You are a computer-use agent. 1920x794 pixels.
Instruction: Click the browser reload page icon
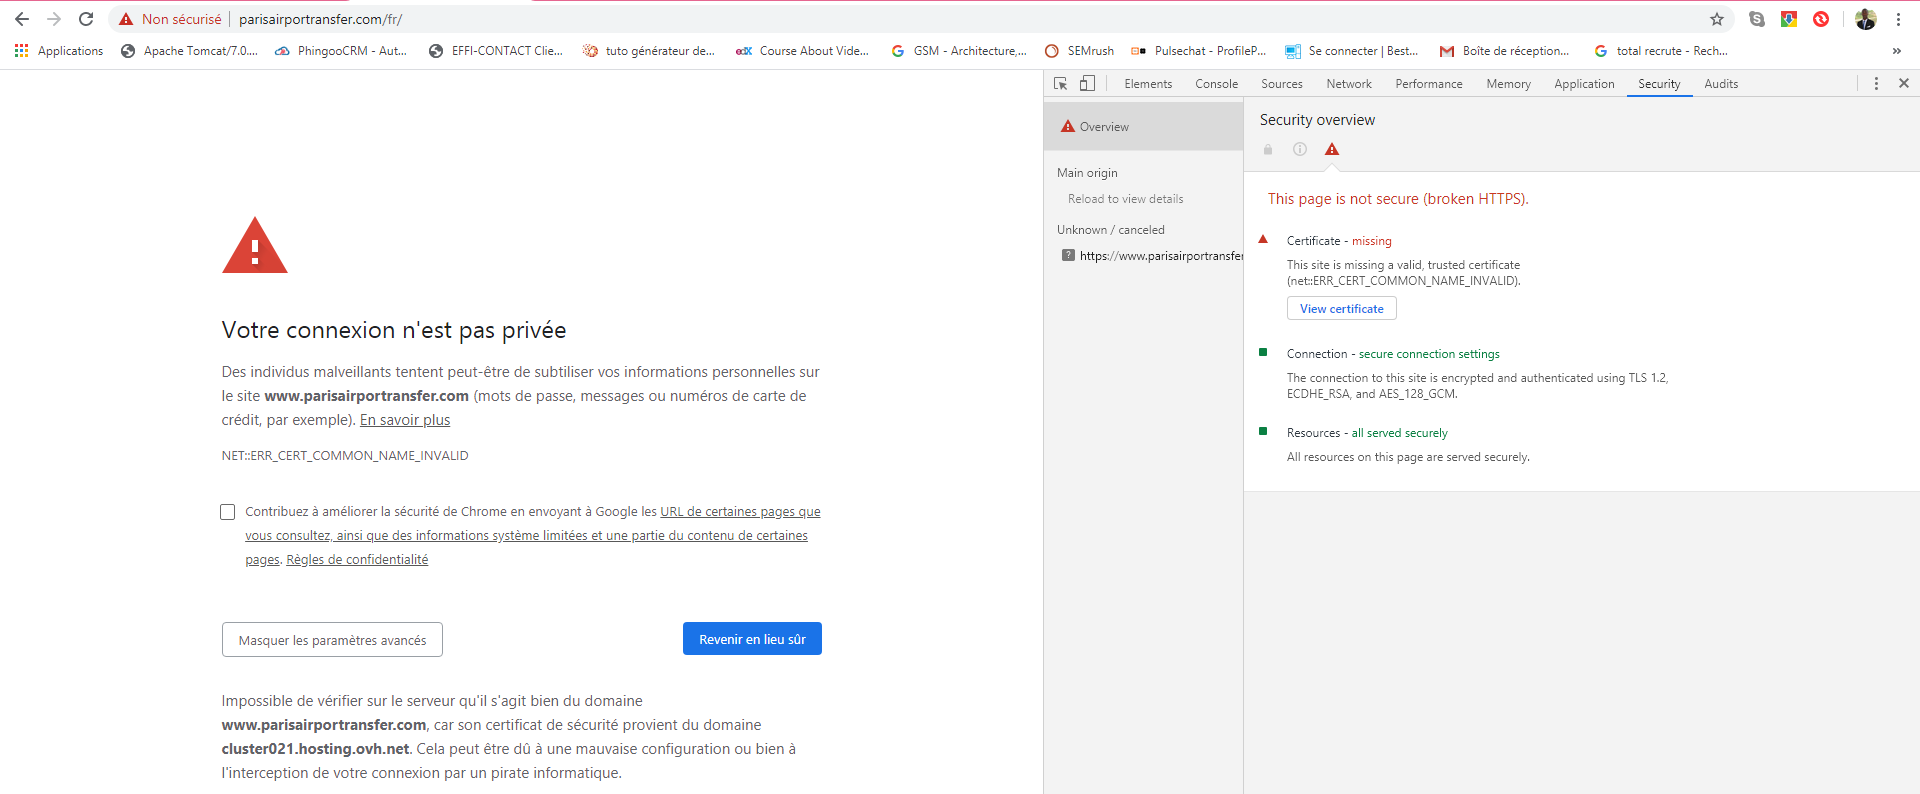coord(86,19)
